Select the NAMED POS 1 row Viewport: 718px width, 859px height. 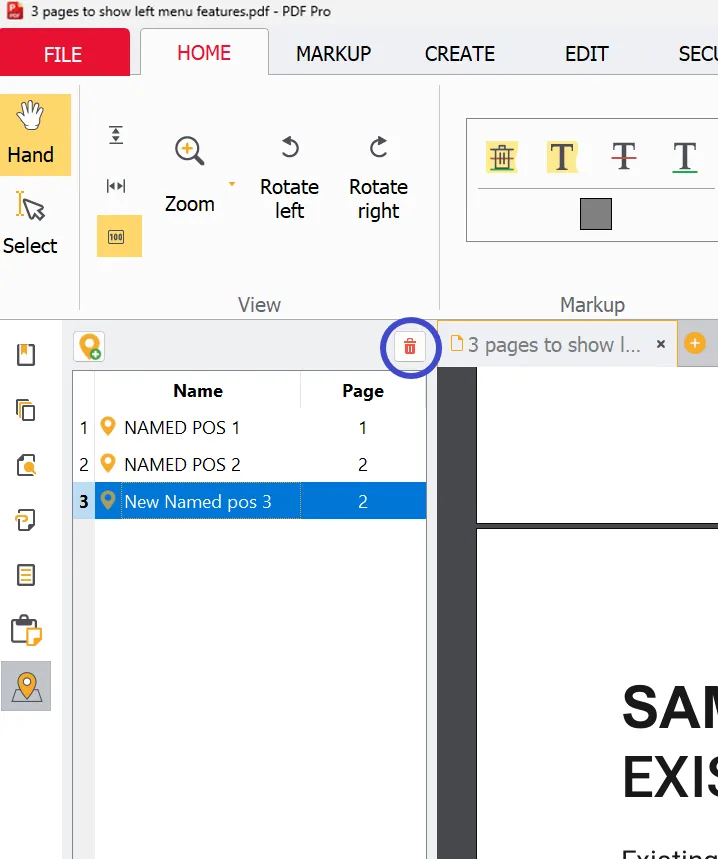point(249,427)
